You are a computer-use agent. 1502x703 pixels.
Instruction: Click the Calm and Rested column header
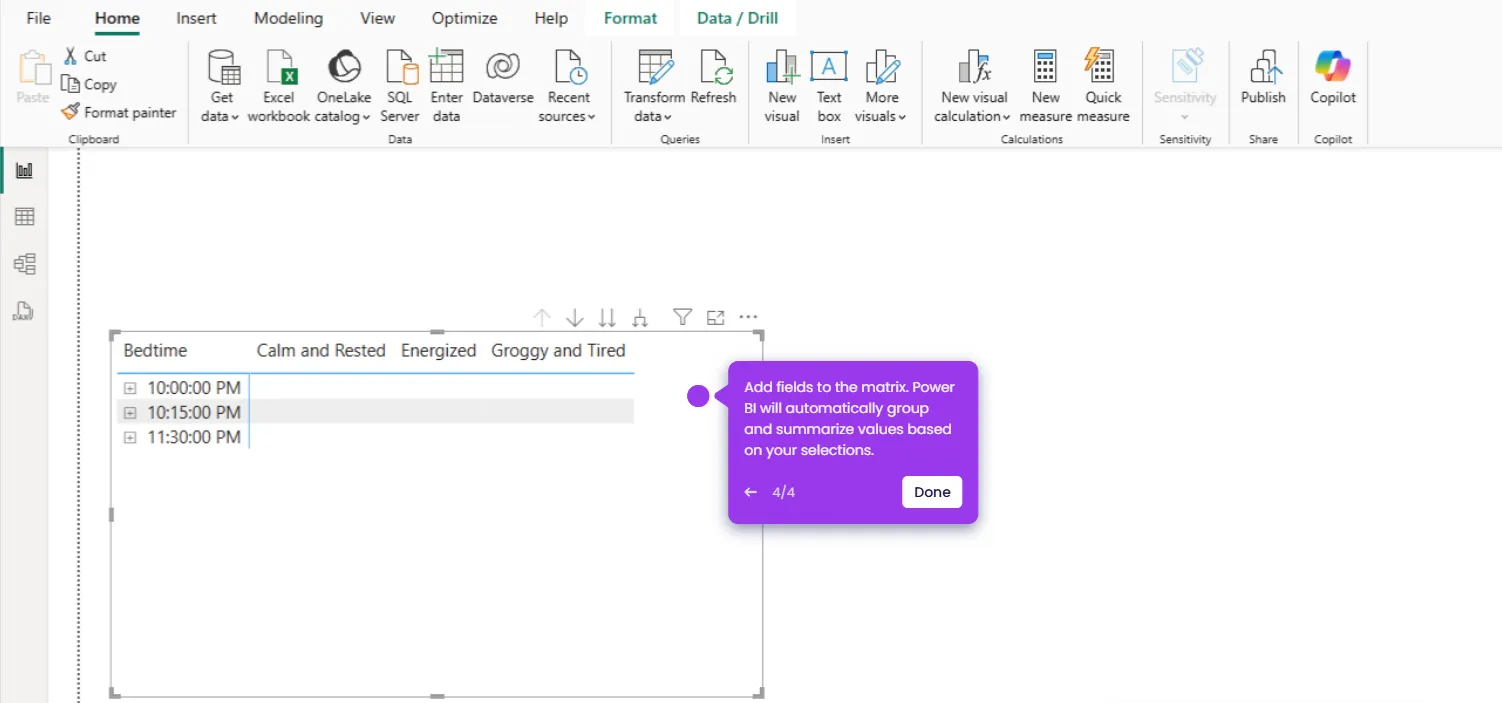[321, 351]
